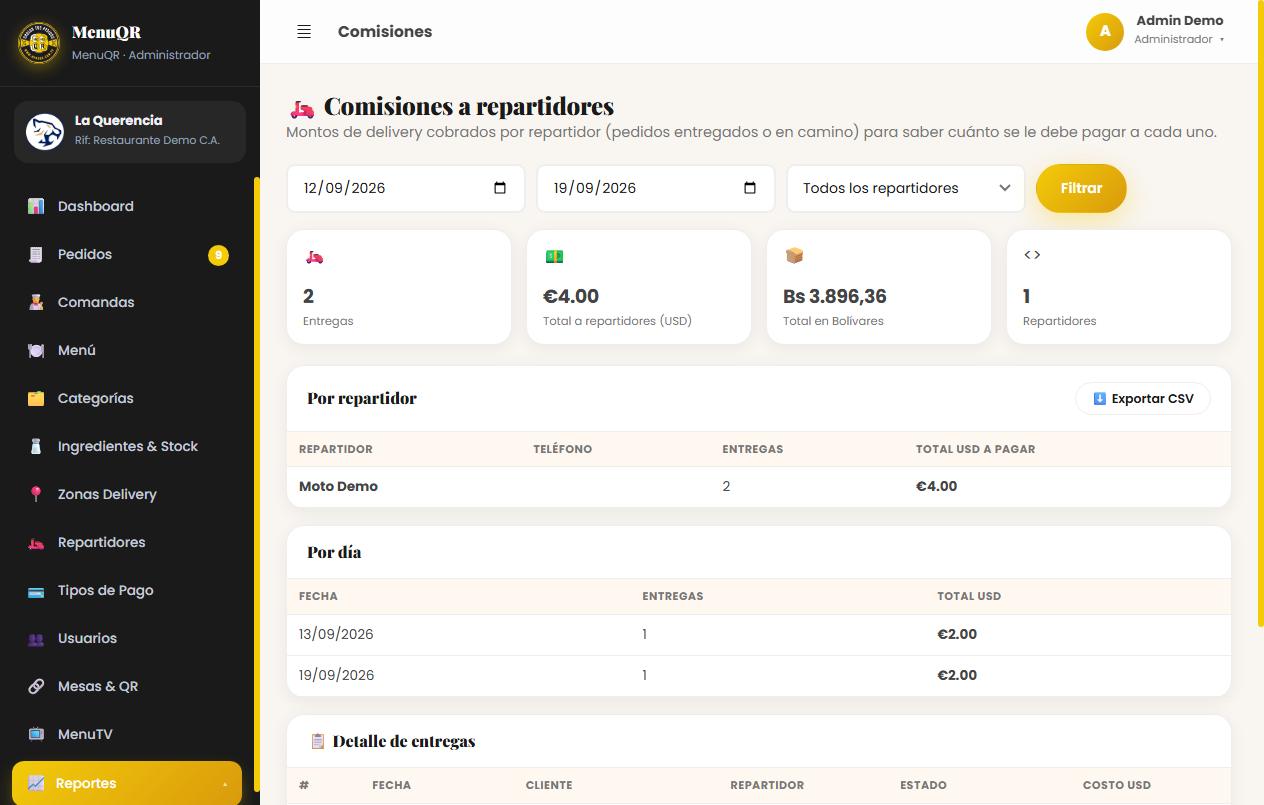Click the Tipos de Pago card icon

[36, 590]
